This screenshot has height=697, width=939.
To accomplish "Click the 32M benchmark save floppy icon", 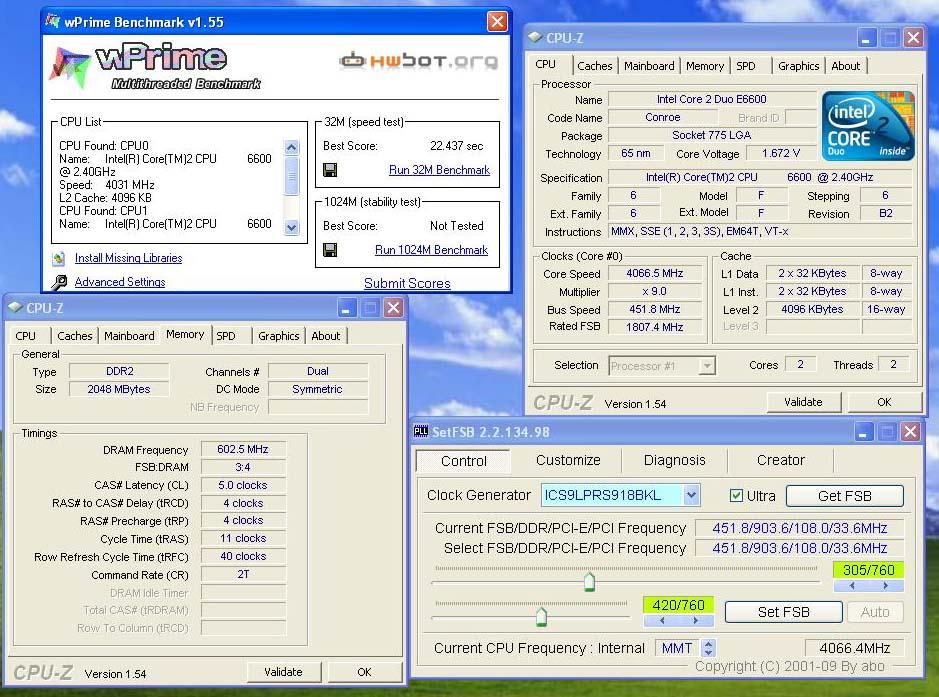I will [x=330, y=170].
